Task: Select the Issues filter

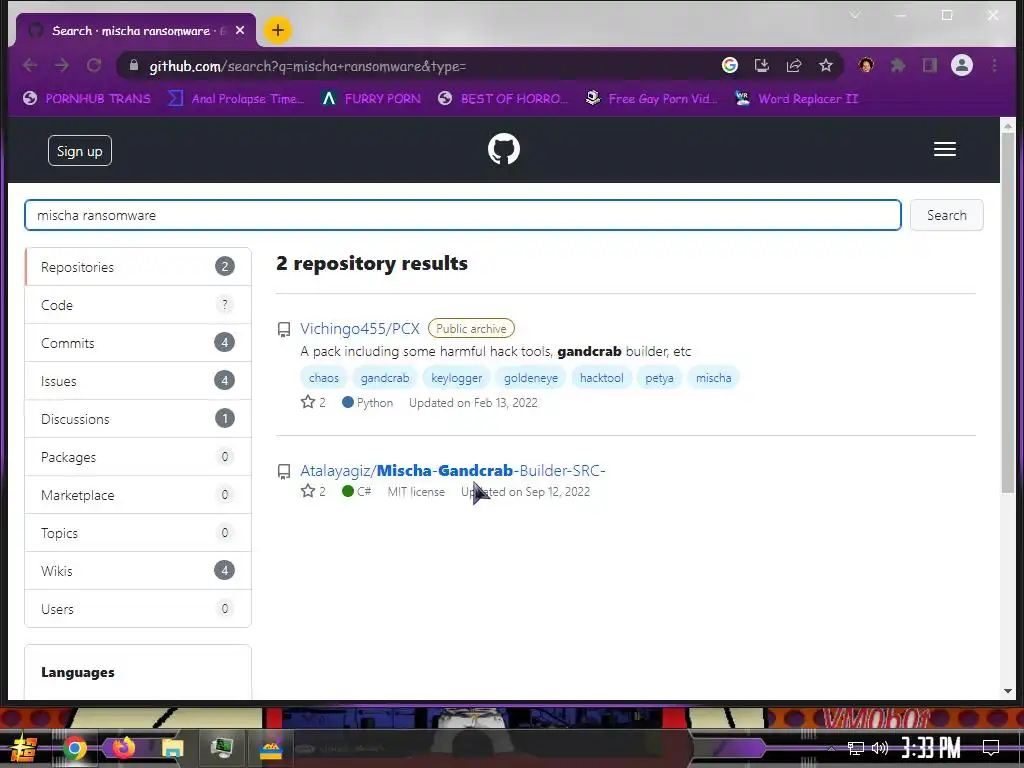Action: point(138,381)
